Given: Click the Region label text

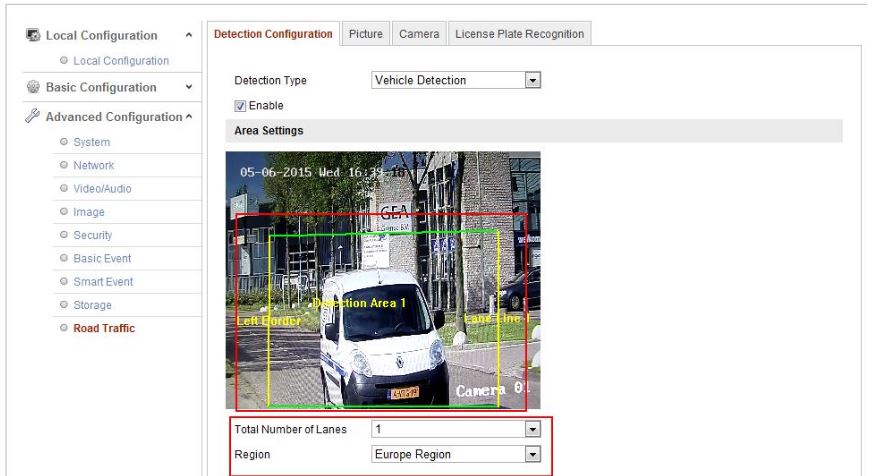Looking at the screenshot, I should pyautogui.click(x=252, y=454).
